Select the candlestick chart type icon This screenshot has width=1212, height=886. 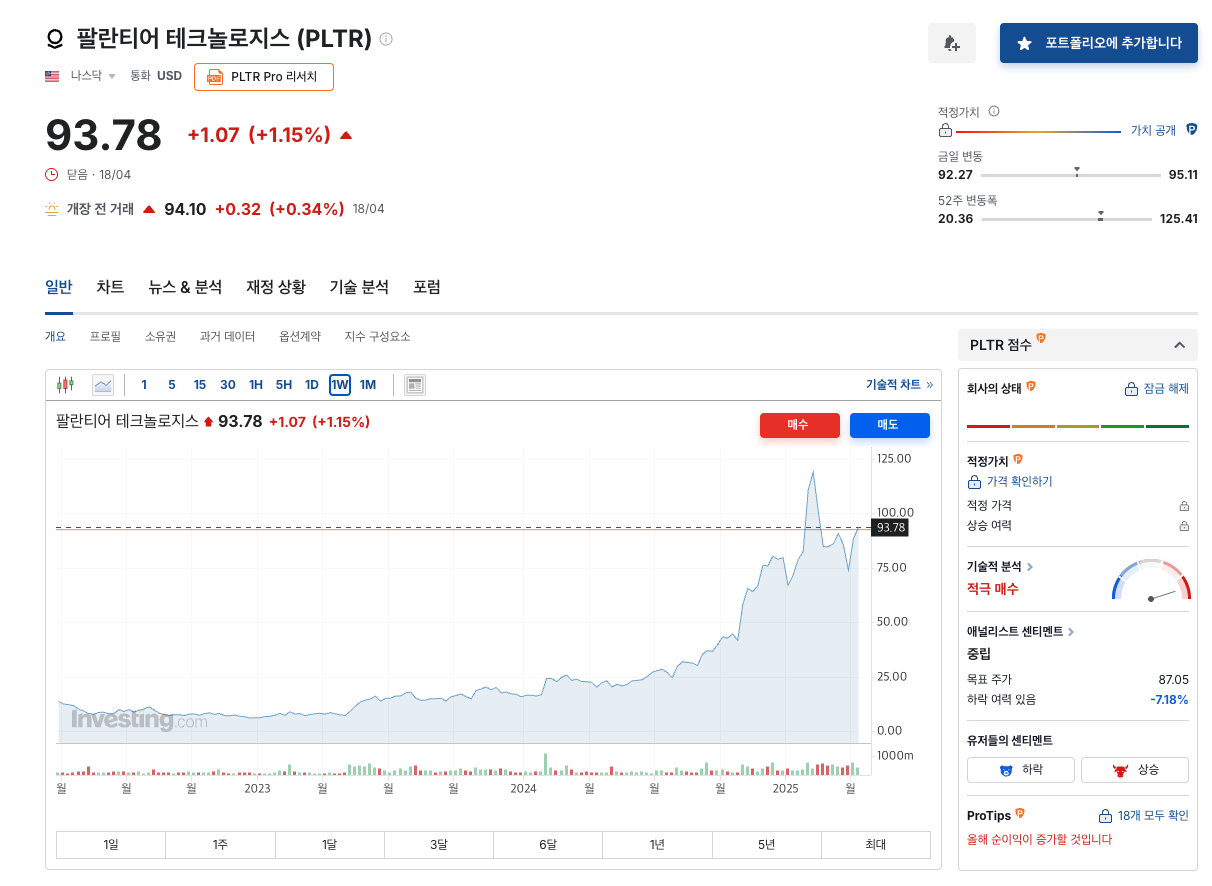pos(66,385)
